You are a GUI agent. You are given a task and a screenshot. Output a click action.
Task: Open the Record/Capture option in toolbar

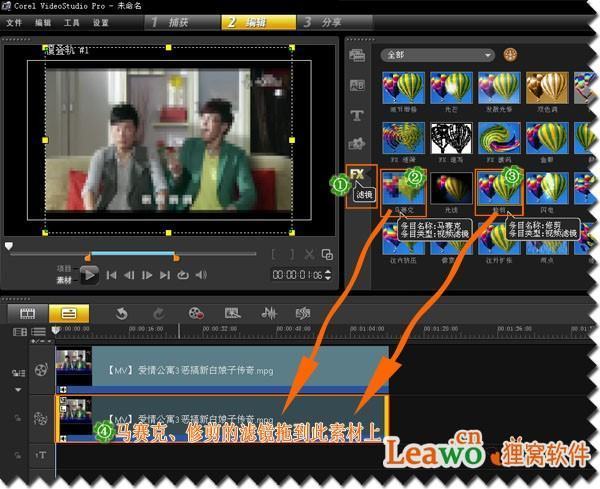tap(196, 313)
